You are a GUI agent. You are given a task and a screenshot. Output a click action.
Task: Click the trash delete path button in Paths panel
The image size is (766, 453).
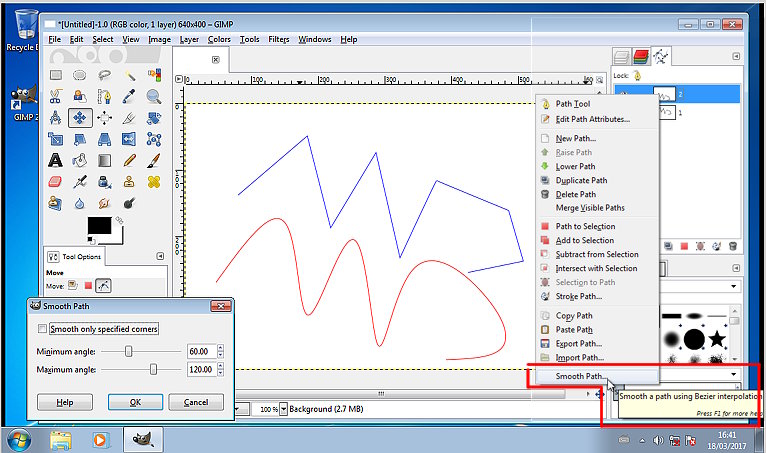(x=732, y=246)
